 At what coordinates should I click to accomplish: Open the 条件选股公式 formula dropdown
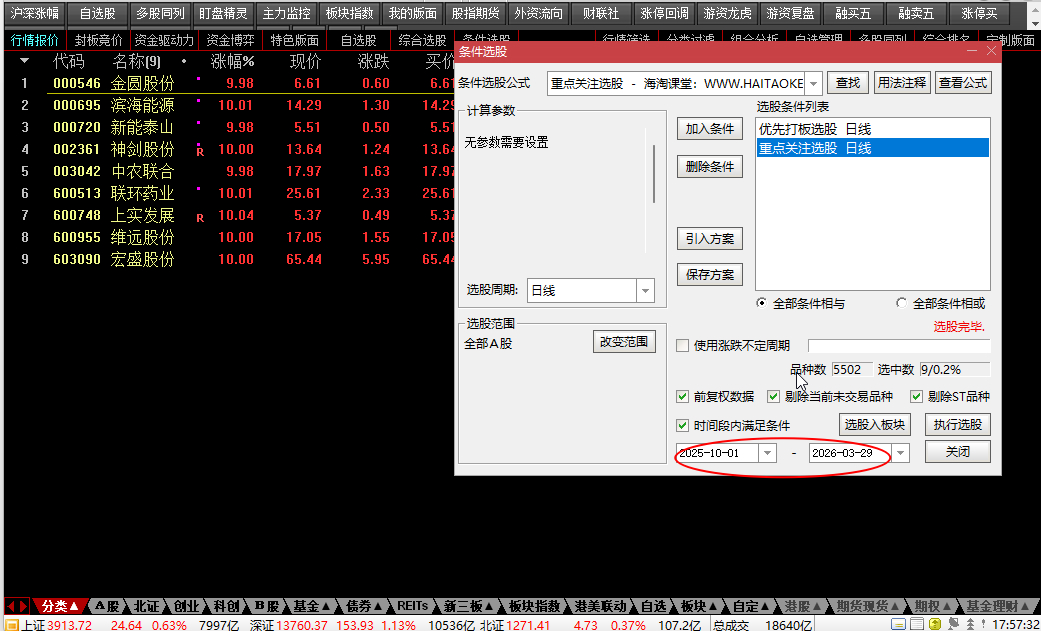pyautogui.click(x=813, y=84)
